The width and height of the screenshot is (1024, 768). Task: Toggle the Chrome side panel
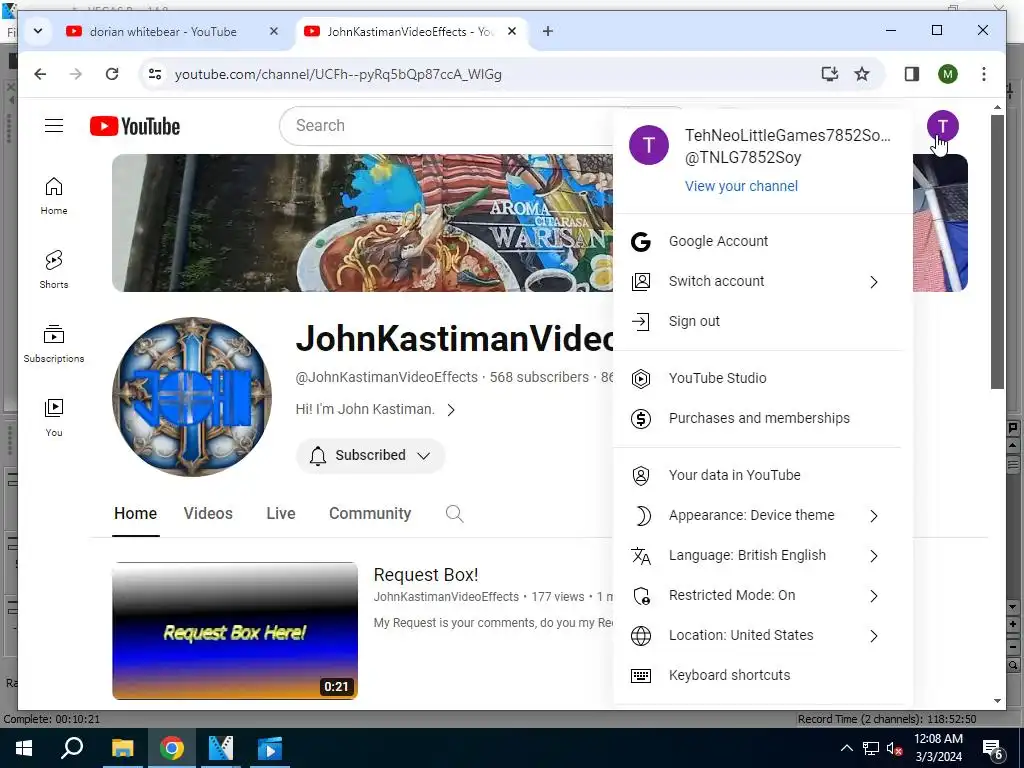click(912, 74)
